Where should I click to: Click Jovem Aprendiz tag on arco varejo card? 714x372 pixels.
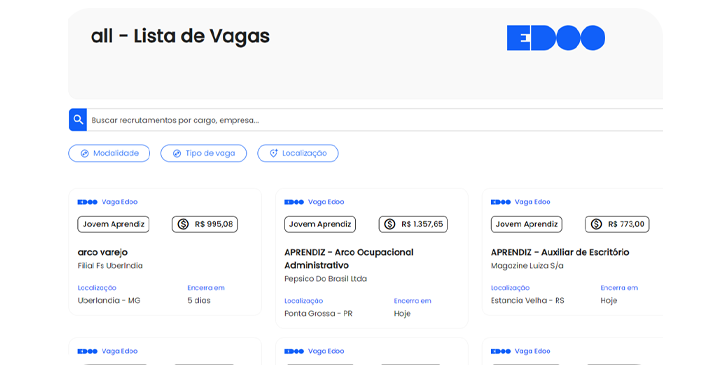click(113, 224)
